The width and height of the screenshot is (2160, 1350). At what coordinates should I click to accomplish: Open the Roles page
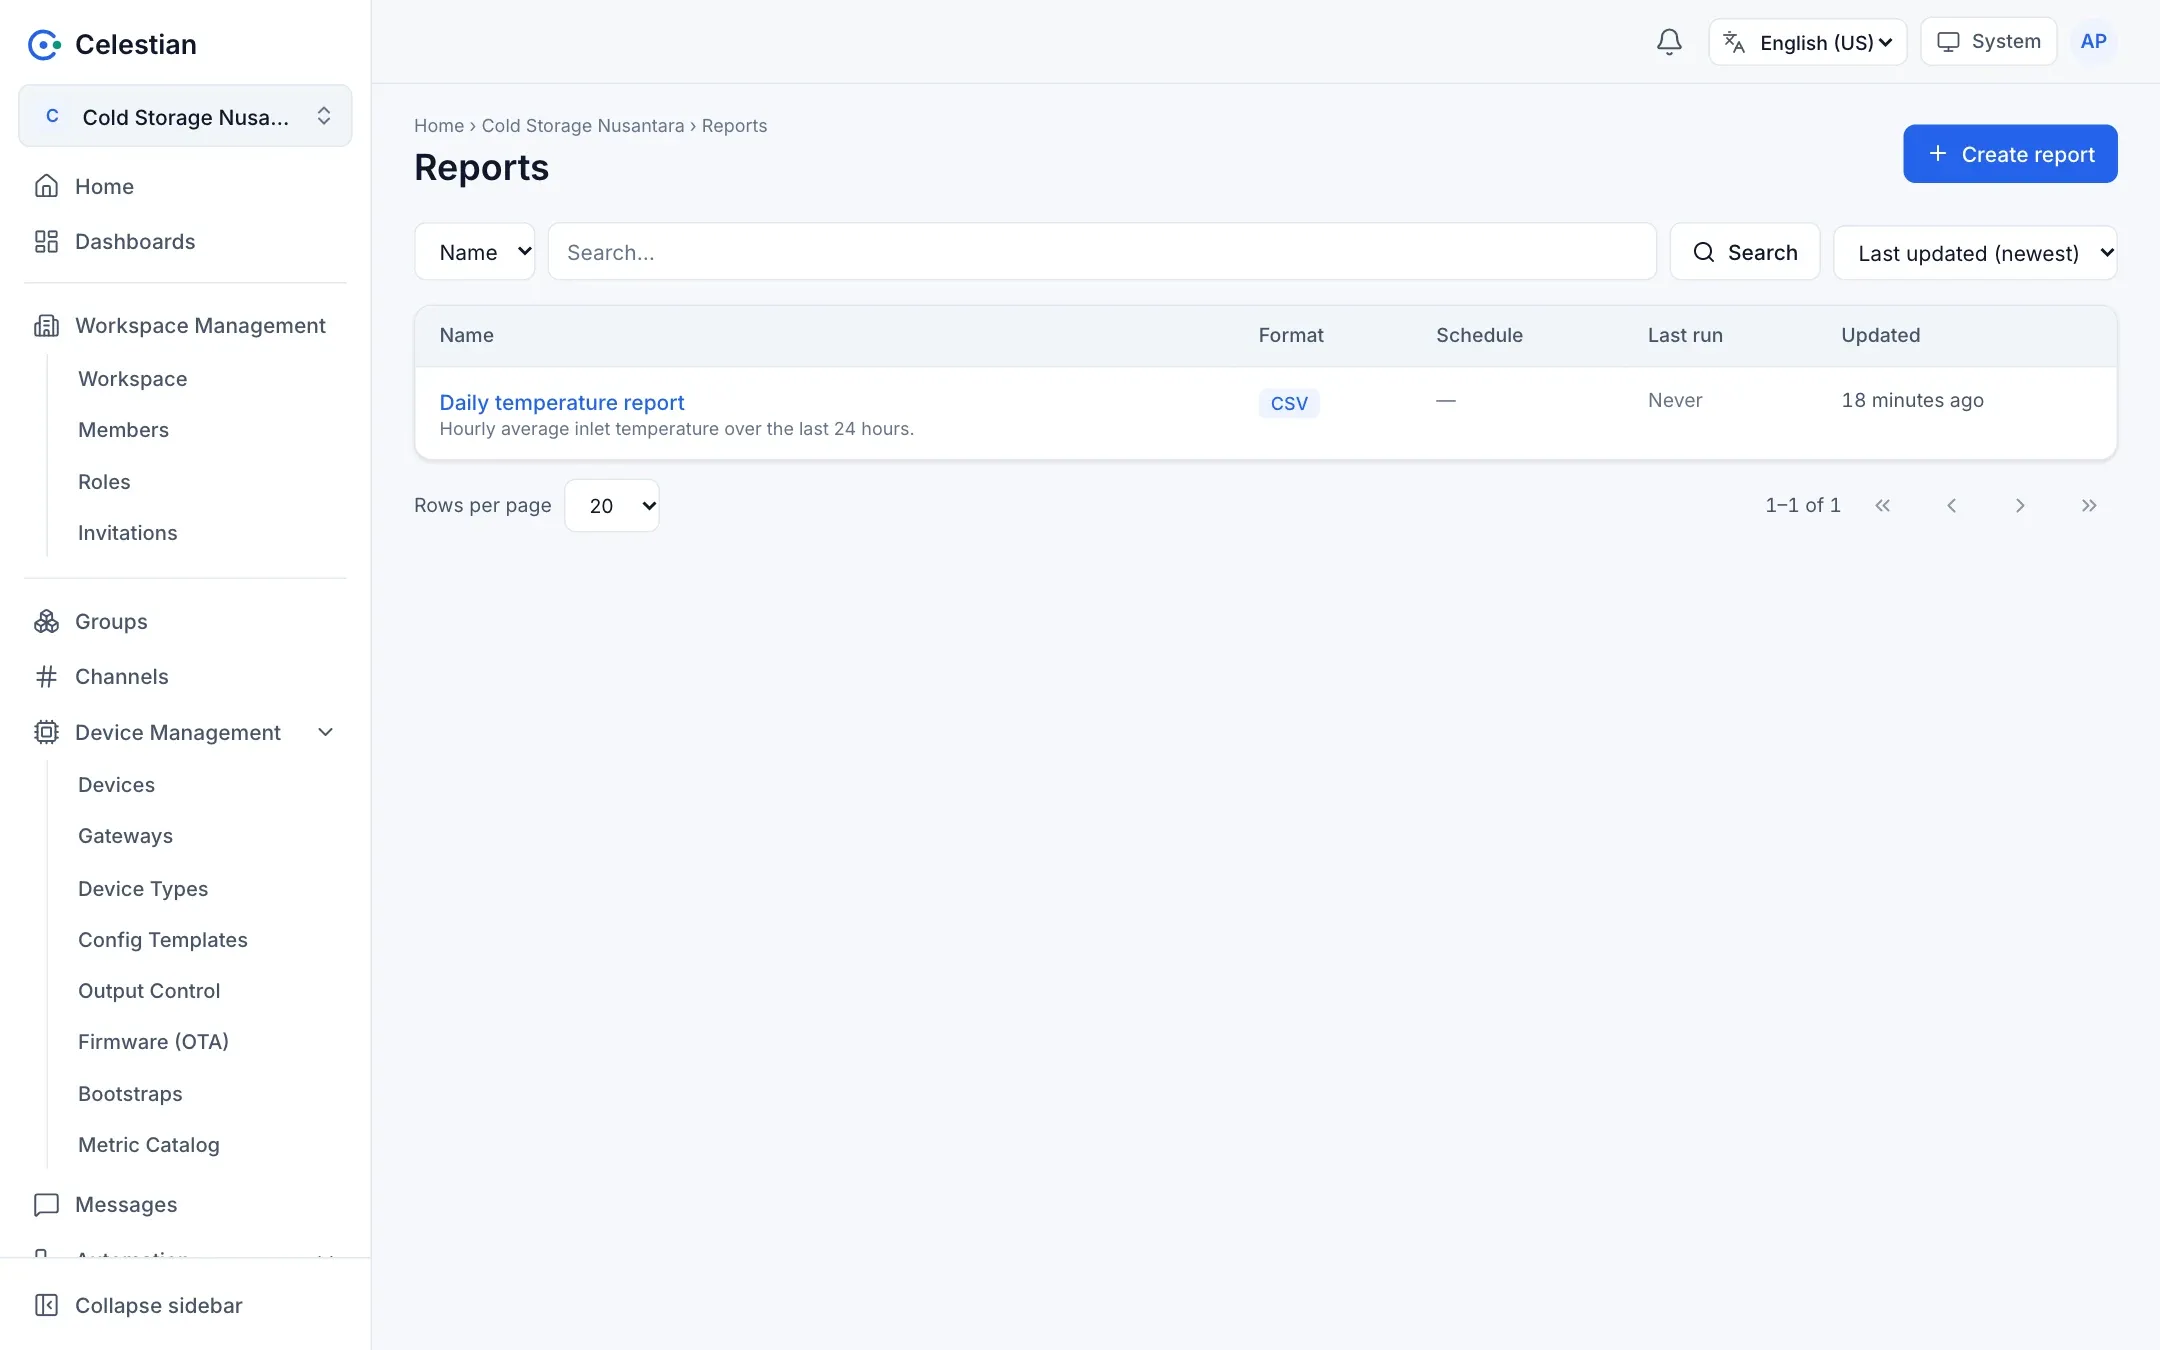(x=104, y=482)
